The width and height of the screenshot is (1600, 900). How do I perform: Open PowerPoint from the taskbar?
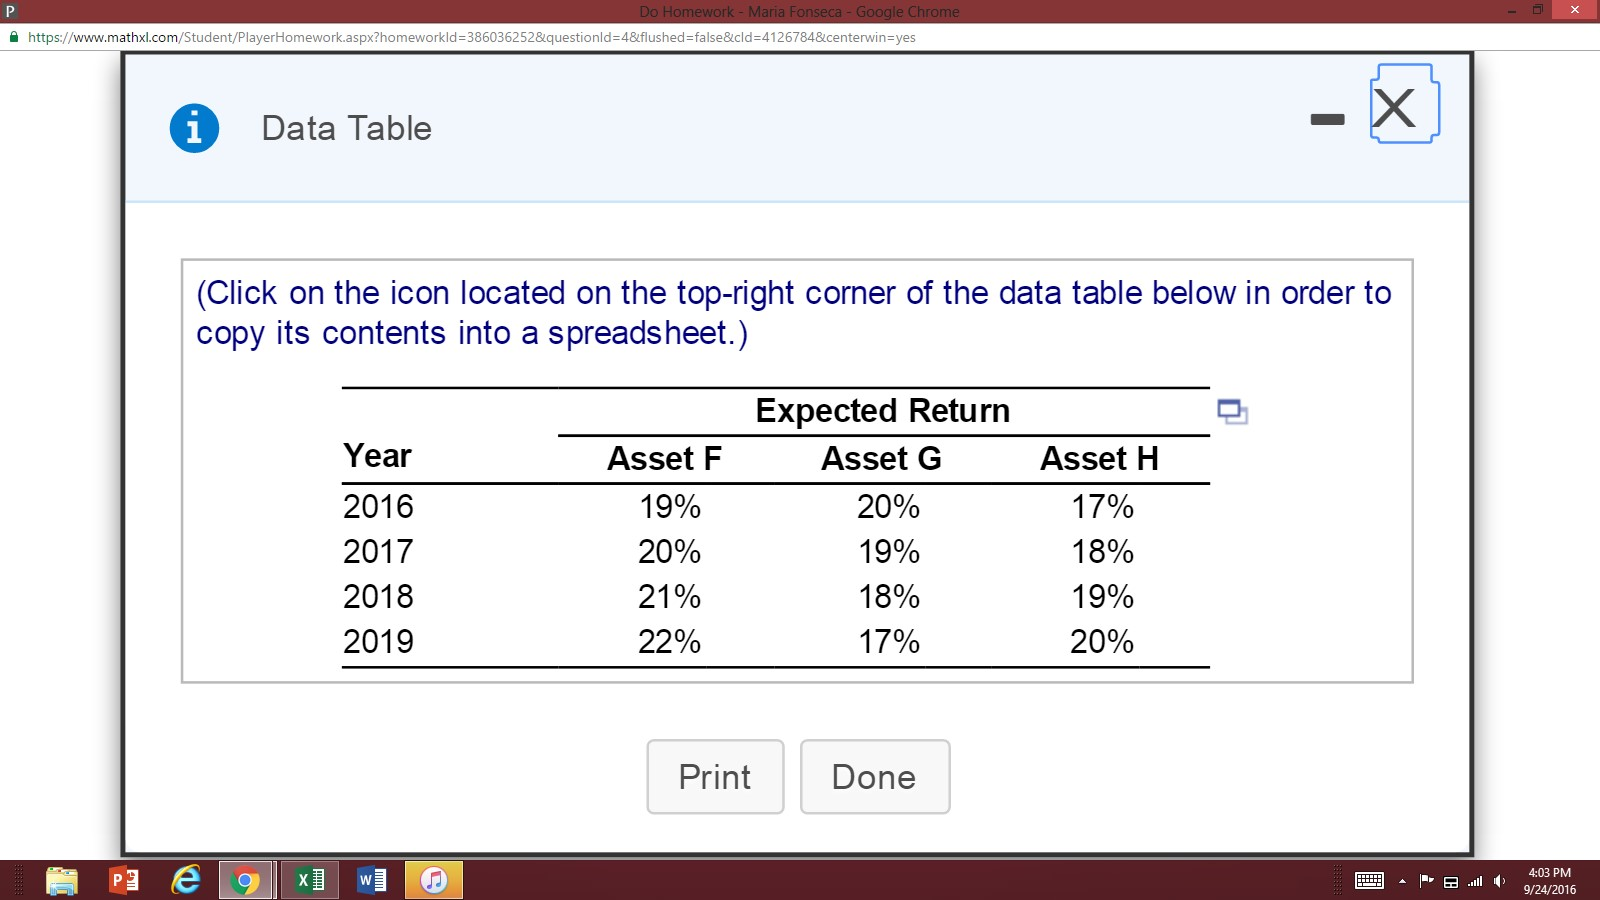123,880
